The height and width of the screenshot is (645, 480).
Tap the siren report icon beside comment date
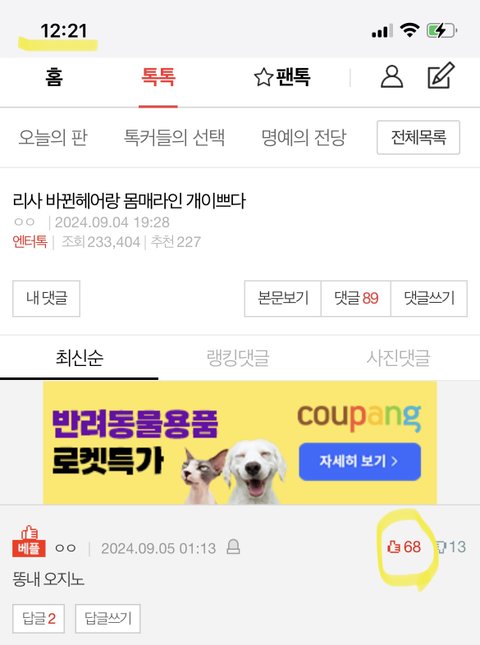click(x=233, y=547)
